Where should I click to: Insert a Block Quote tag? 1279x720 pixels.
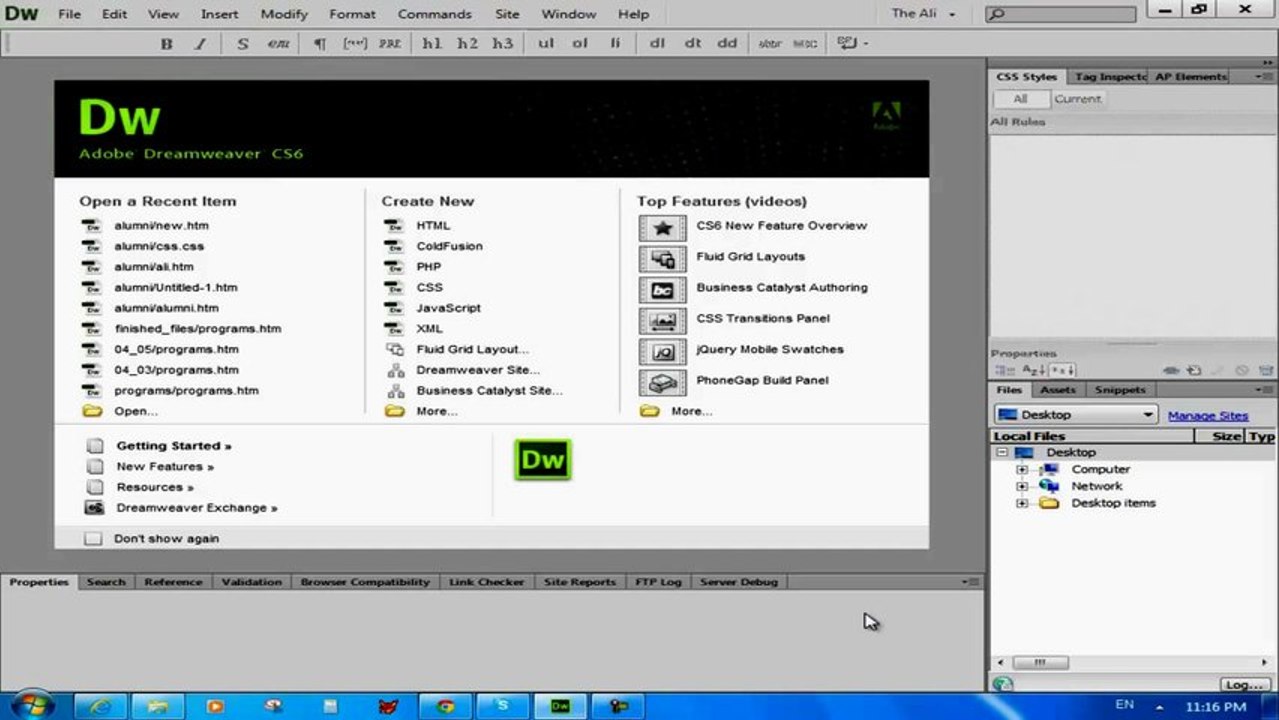[x=354, y=44]
